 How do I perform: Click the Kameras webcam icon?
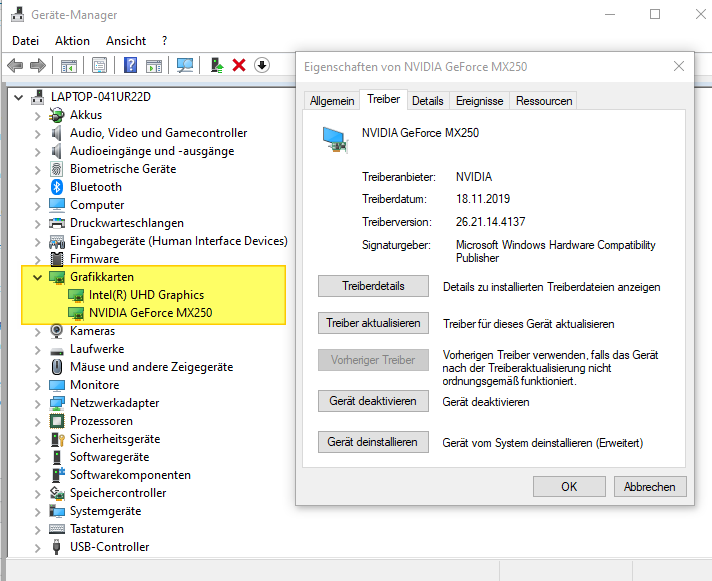tap(57, 331)
